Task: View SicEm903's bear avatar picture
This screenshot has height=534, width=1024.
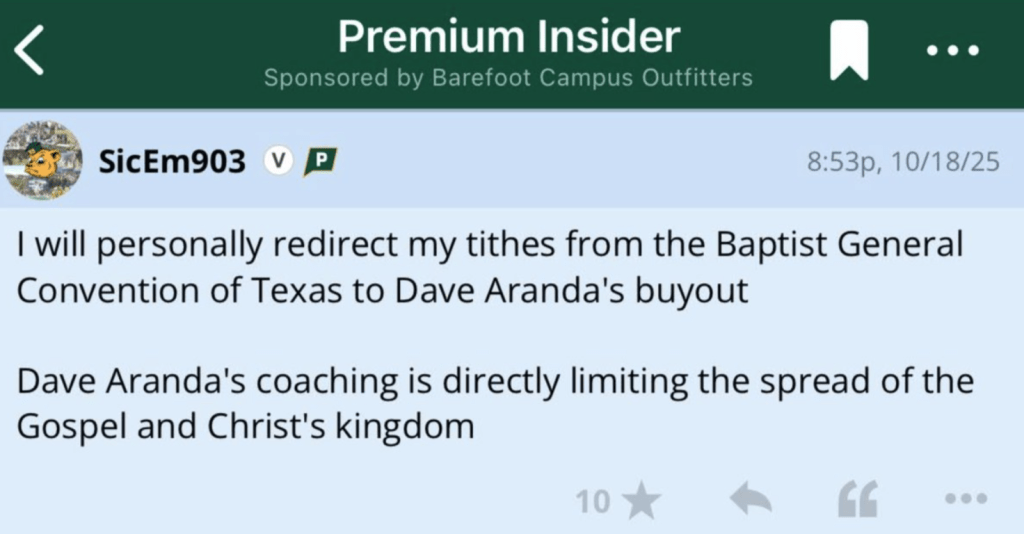Action: tap(42, 160)
